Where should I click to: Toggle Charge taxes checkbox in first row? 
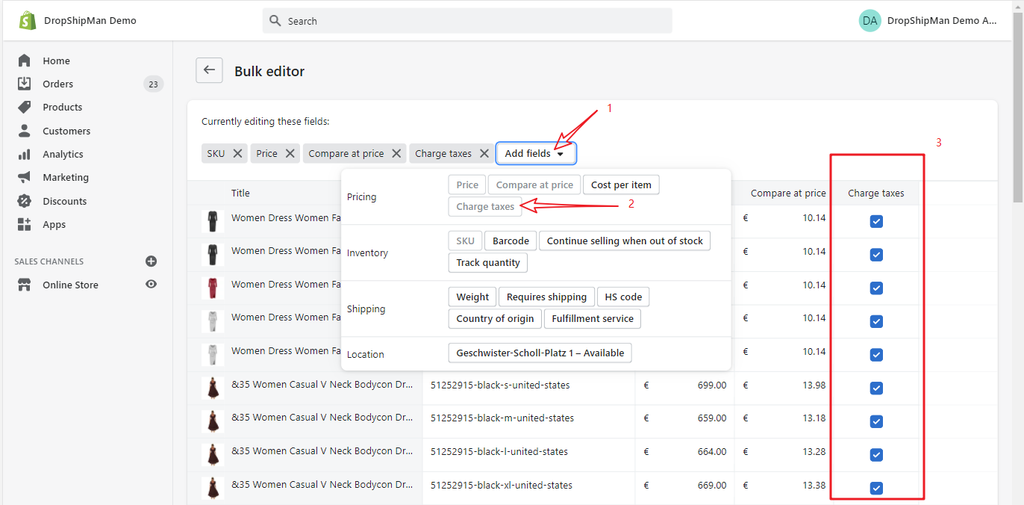[x=876, y=222]
